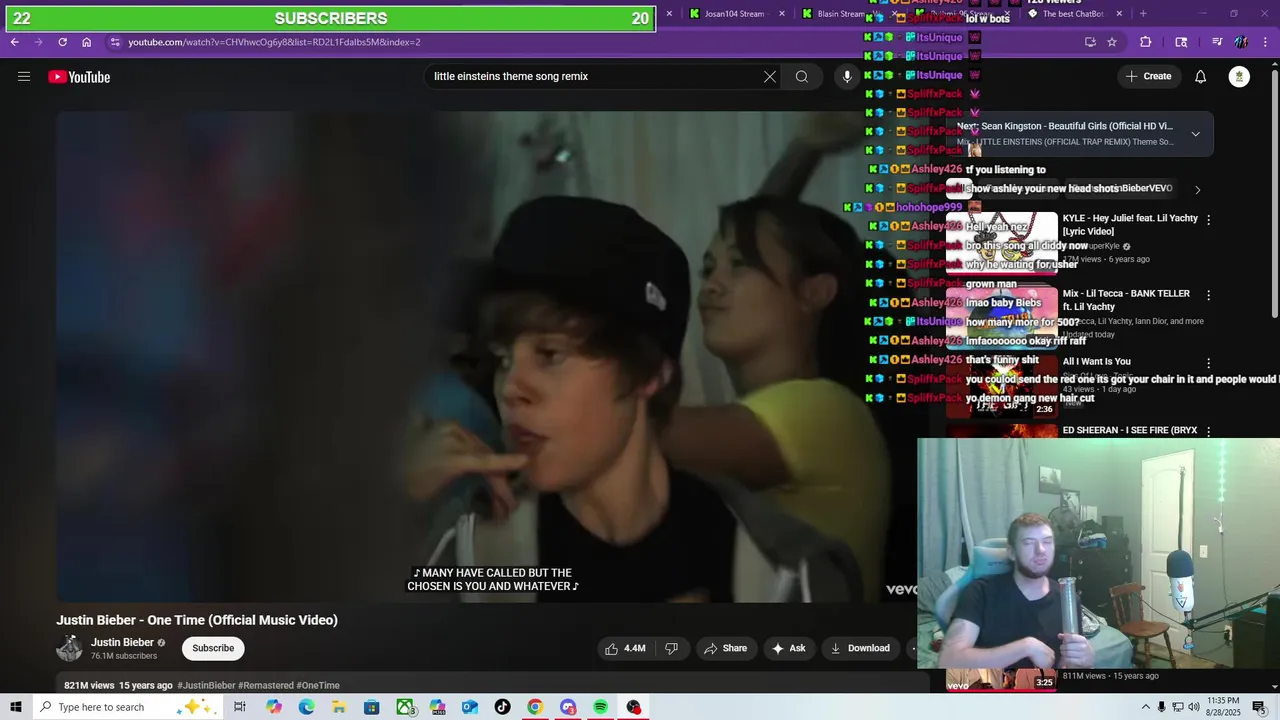Open Google Chrome from the taskbar
Image resolution: width=1280 pixels, height=720 pixels.
[535, 707]
